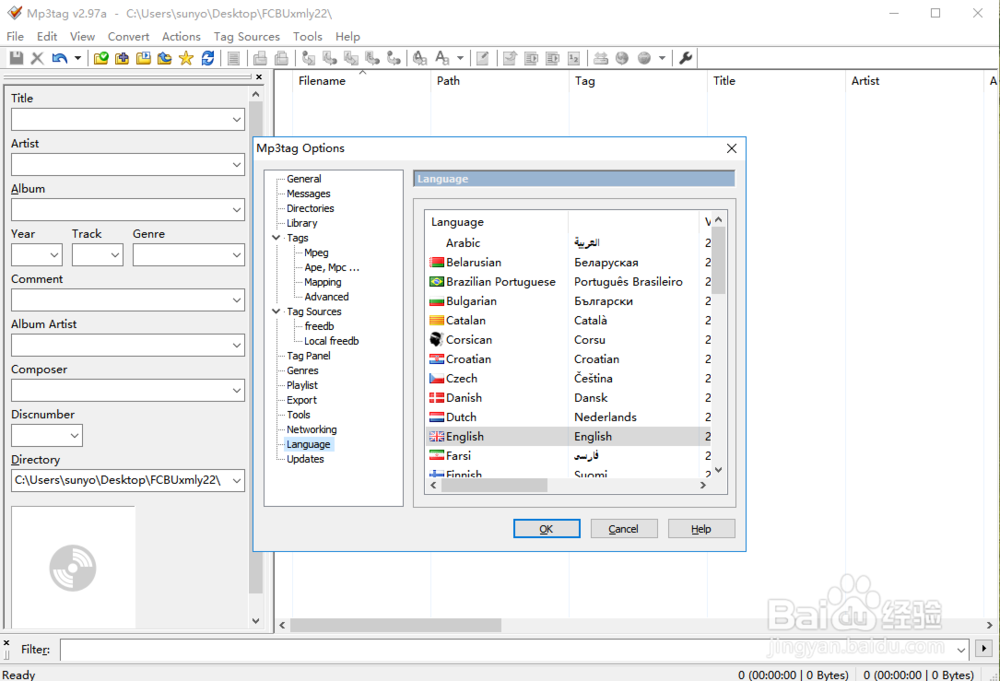This screenshot has height=681, width=1000.
Task: Select Dutch in the language list
Action: [x=569, y=417]
